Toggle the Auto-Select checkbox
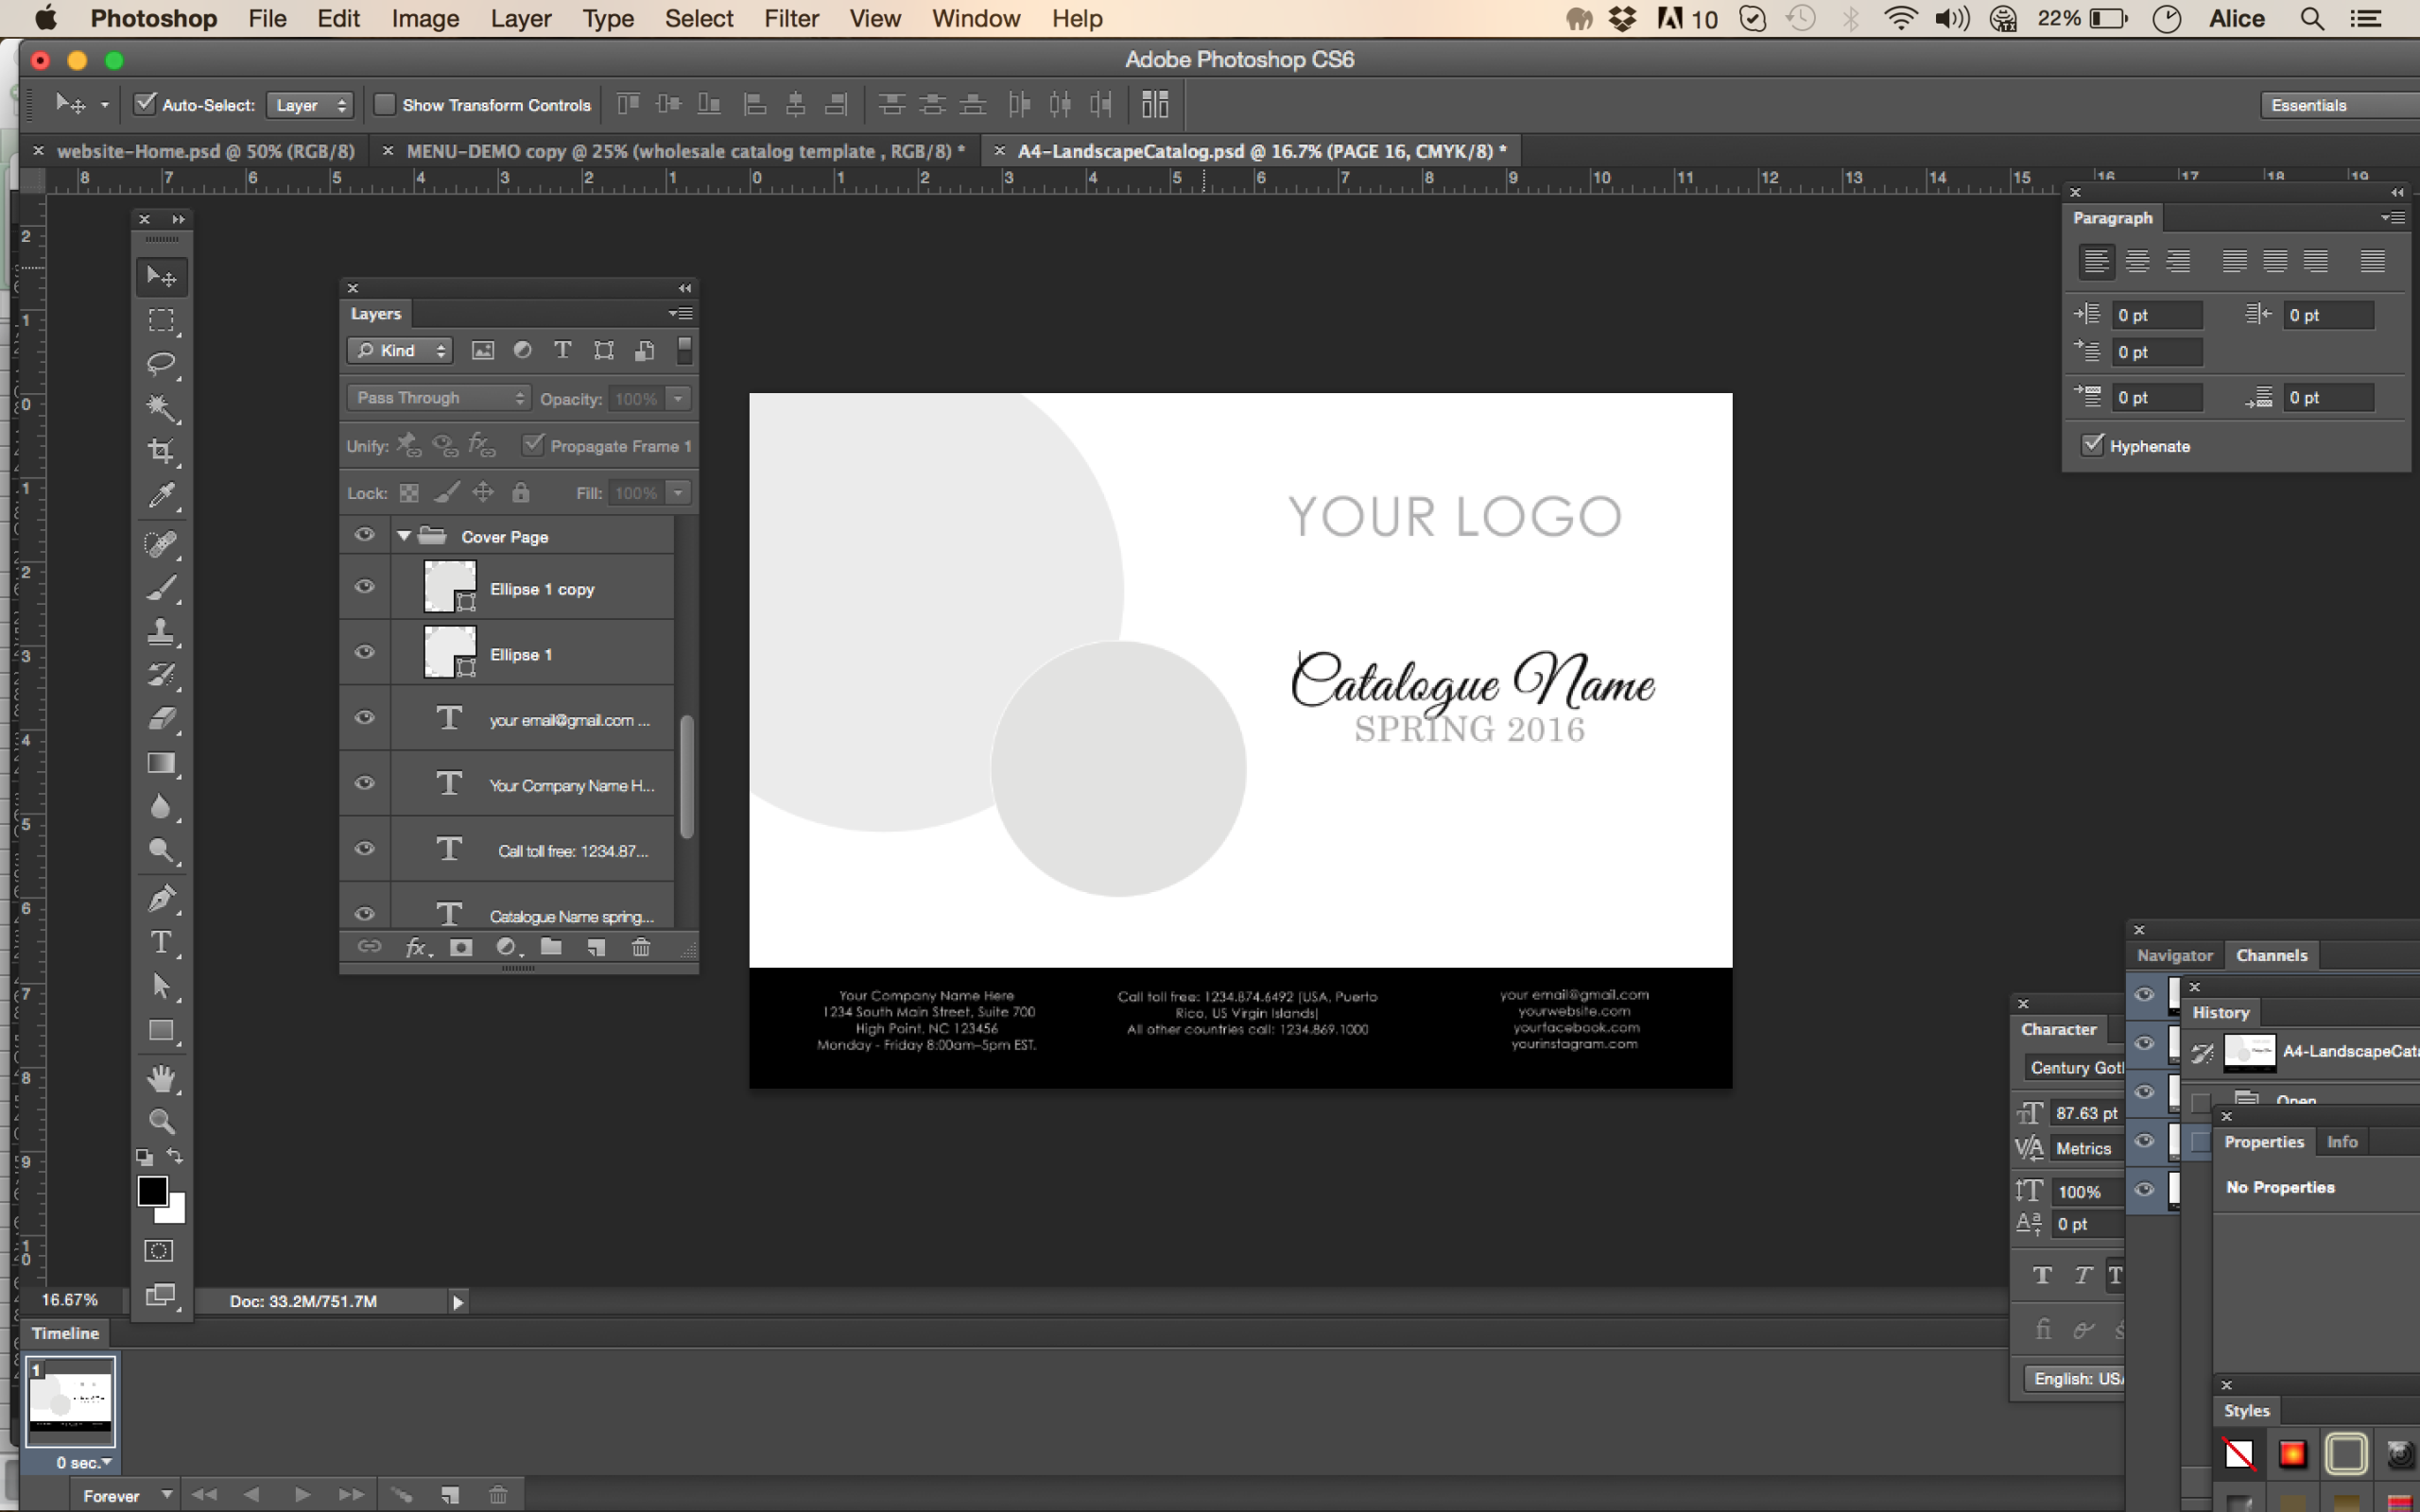 (x=146, y=104)
